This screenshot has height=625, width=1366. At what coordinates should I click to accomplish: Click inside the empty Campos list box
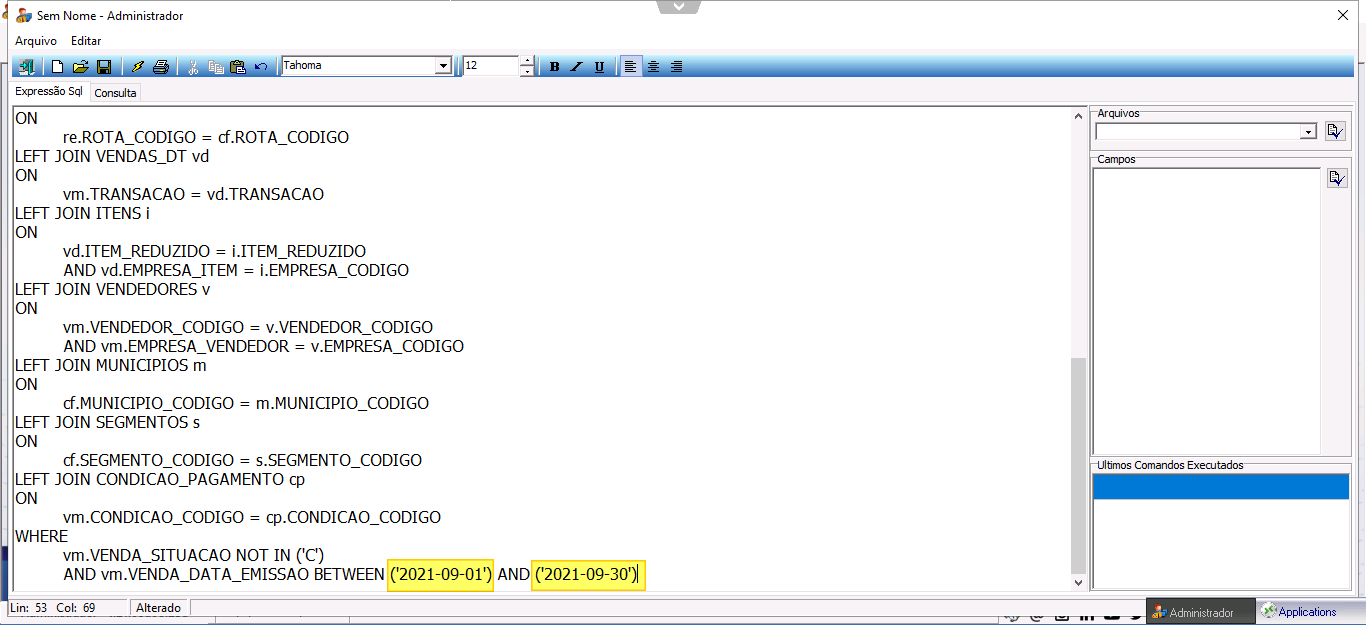[1207, 311]
